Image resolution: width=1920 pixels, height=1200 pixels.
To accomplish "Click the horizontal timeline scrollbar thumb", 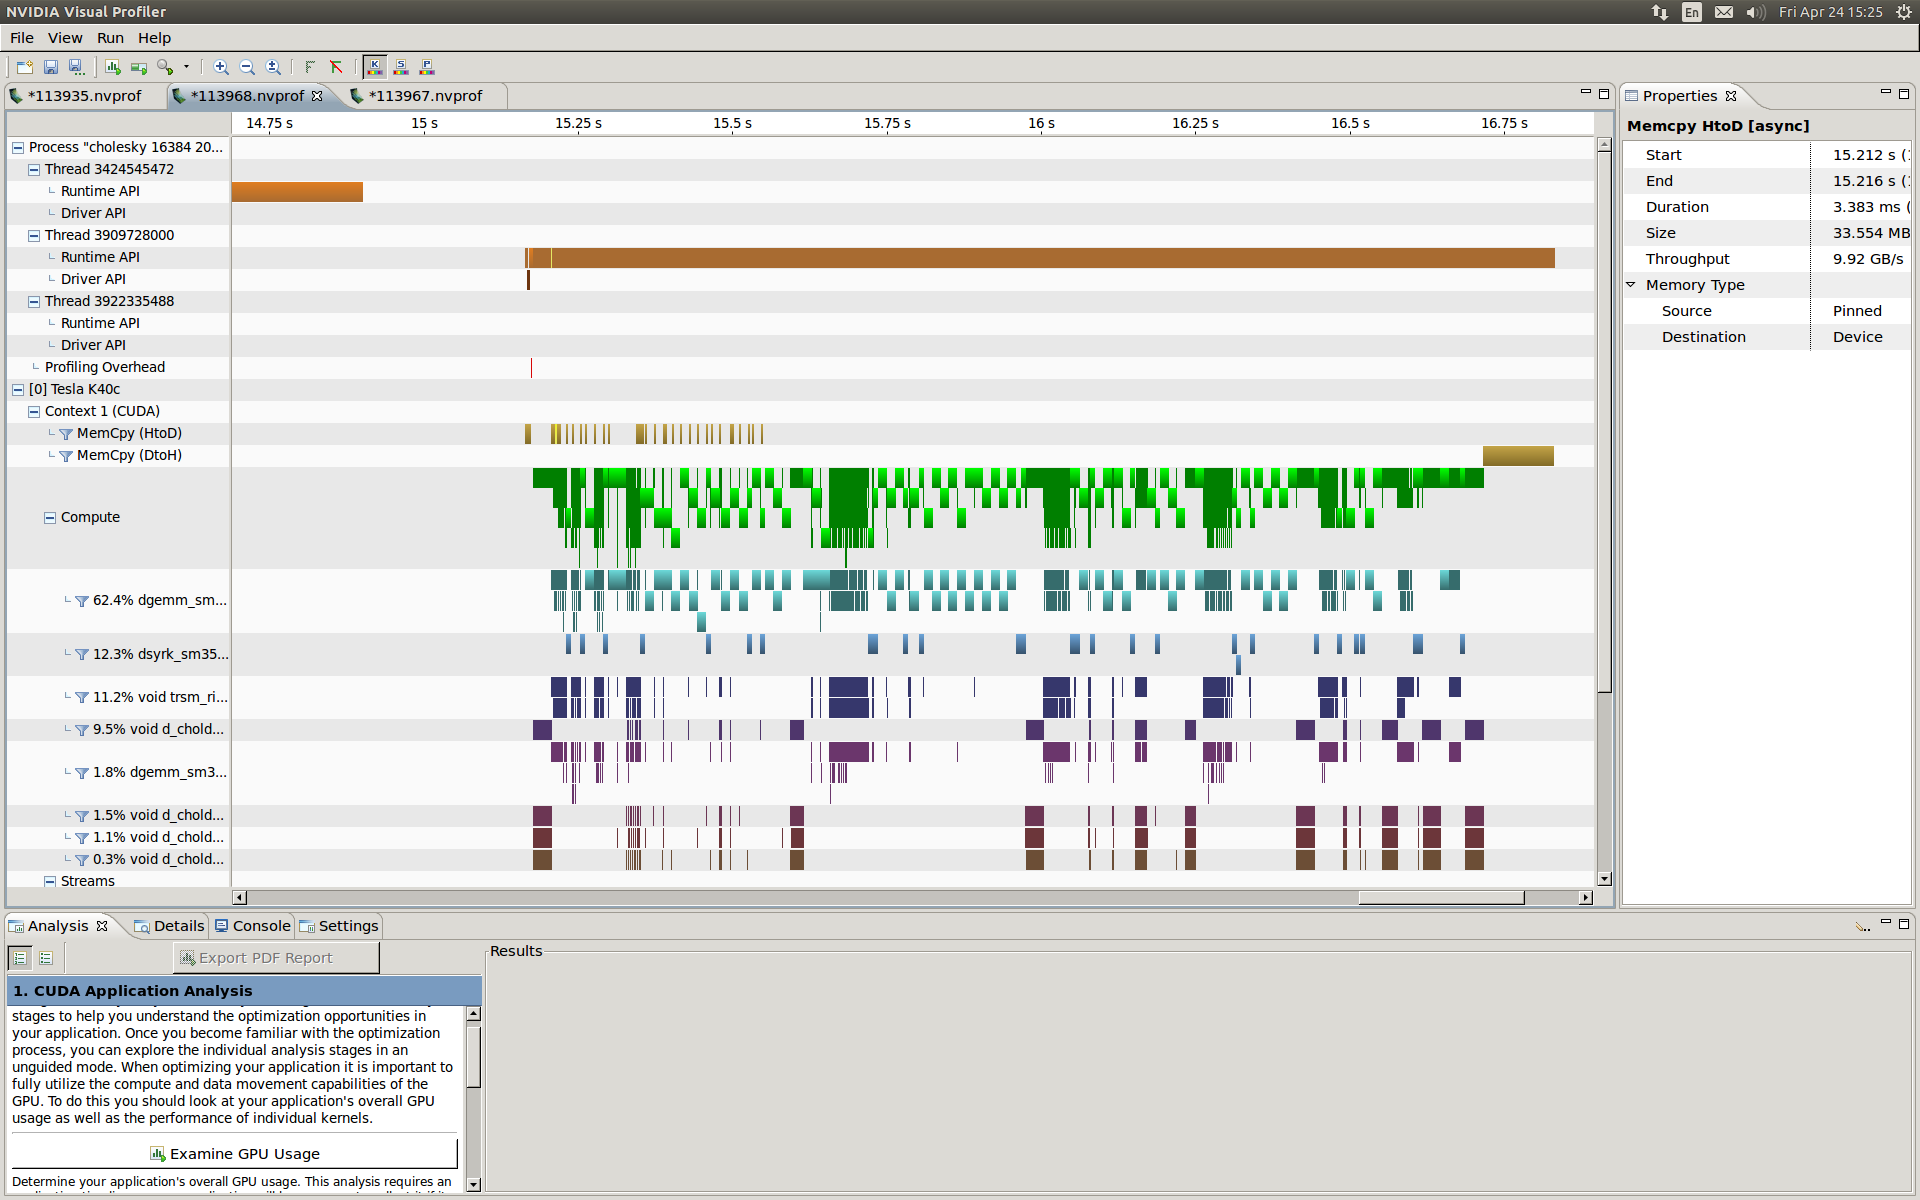I will pyautogui.click(x=1440, y=898).
